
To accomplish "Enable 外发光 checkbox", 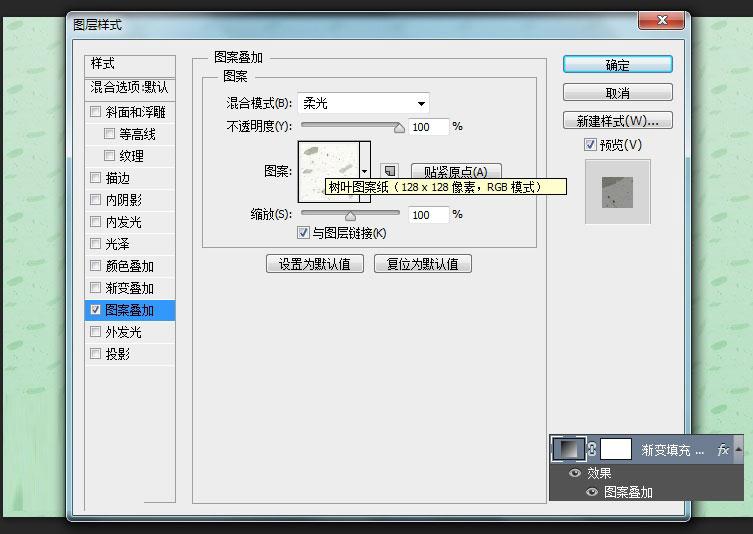I will [95, 332].
